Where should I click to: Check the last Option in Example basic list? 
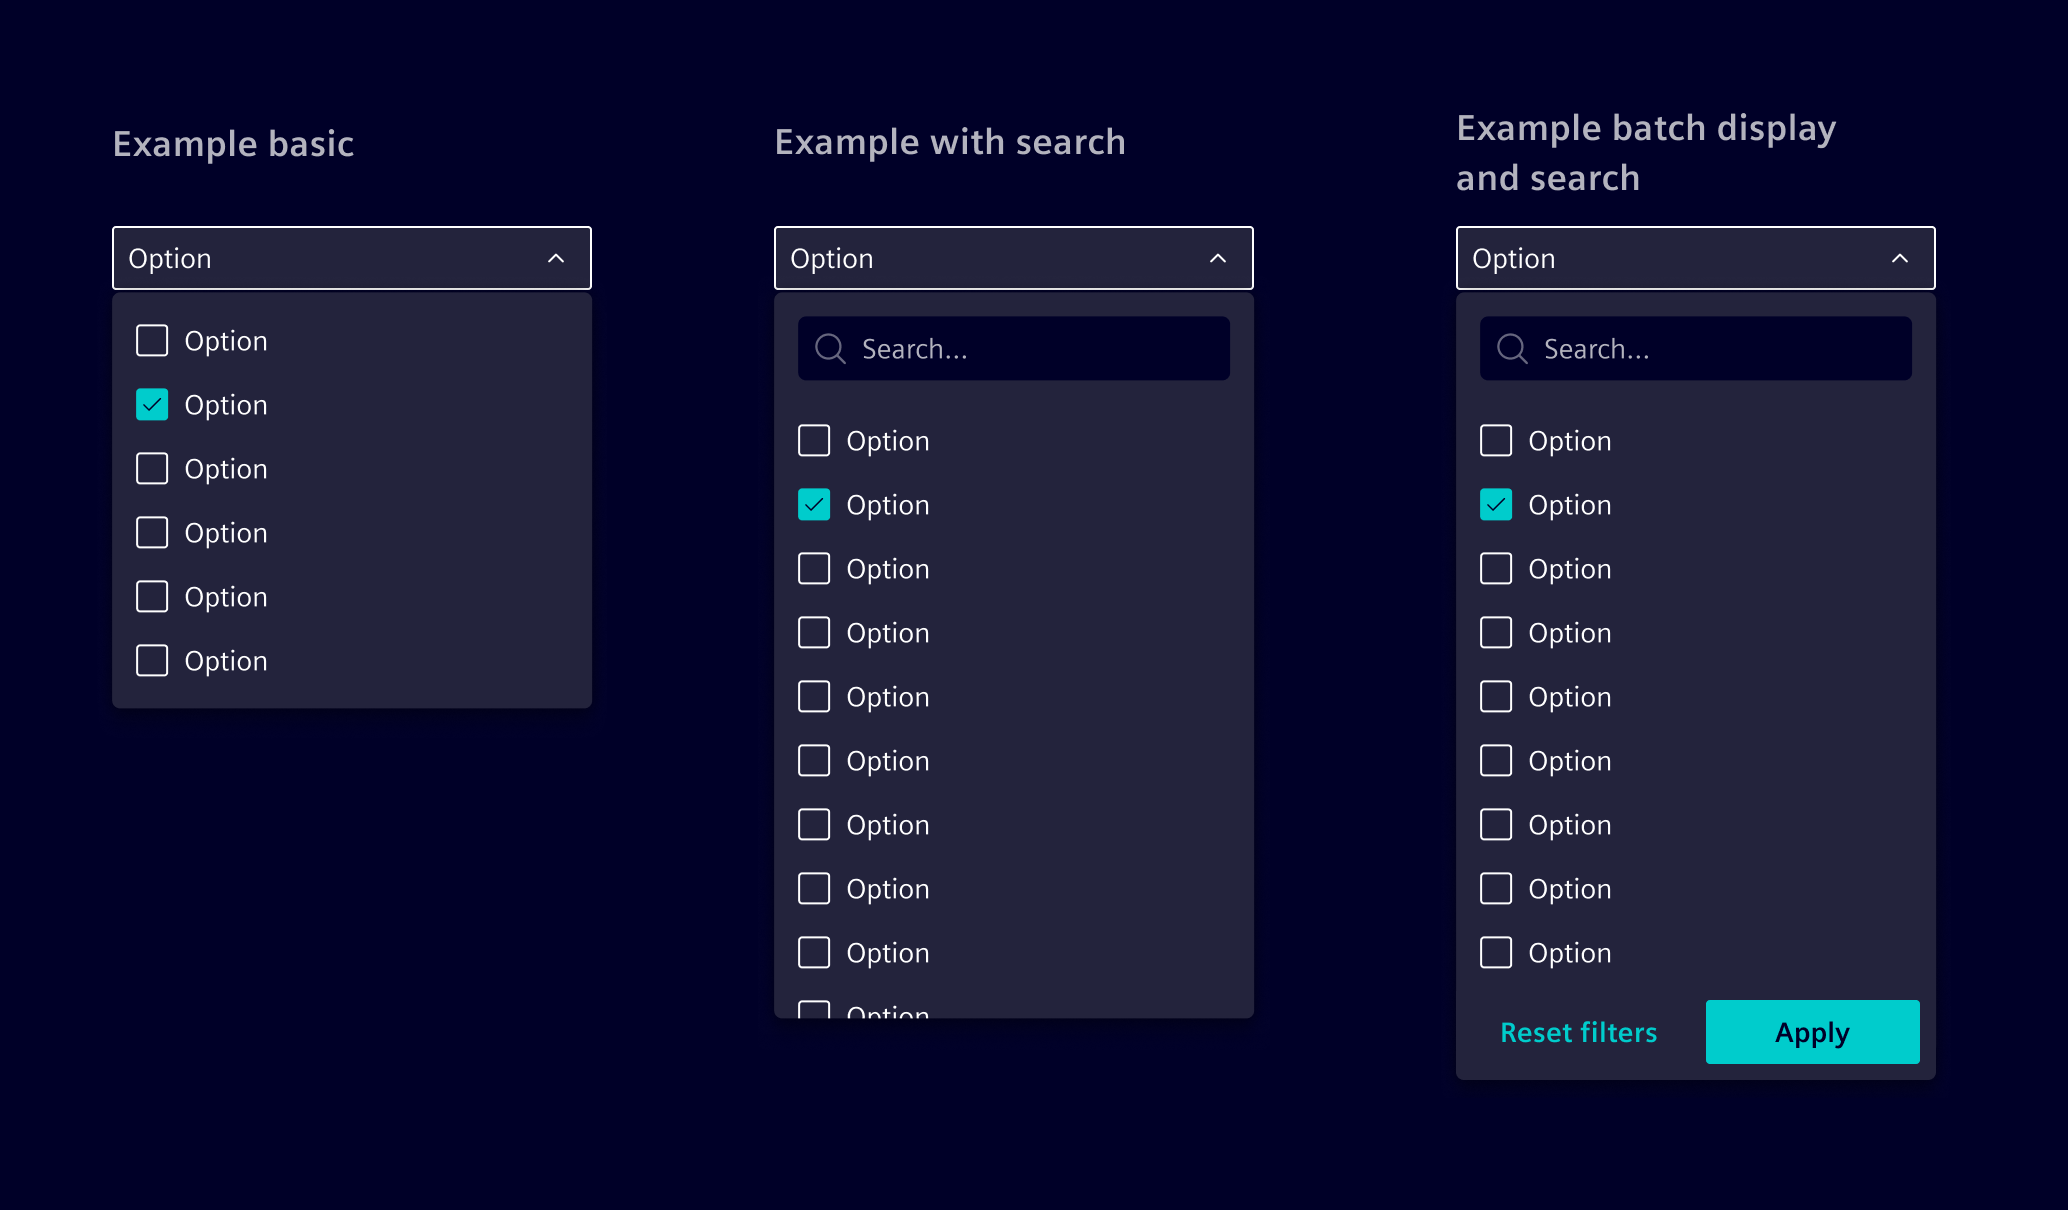[152, 660]
